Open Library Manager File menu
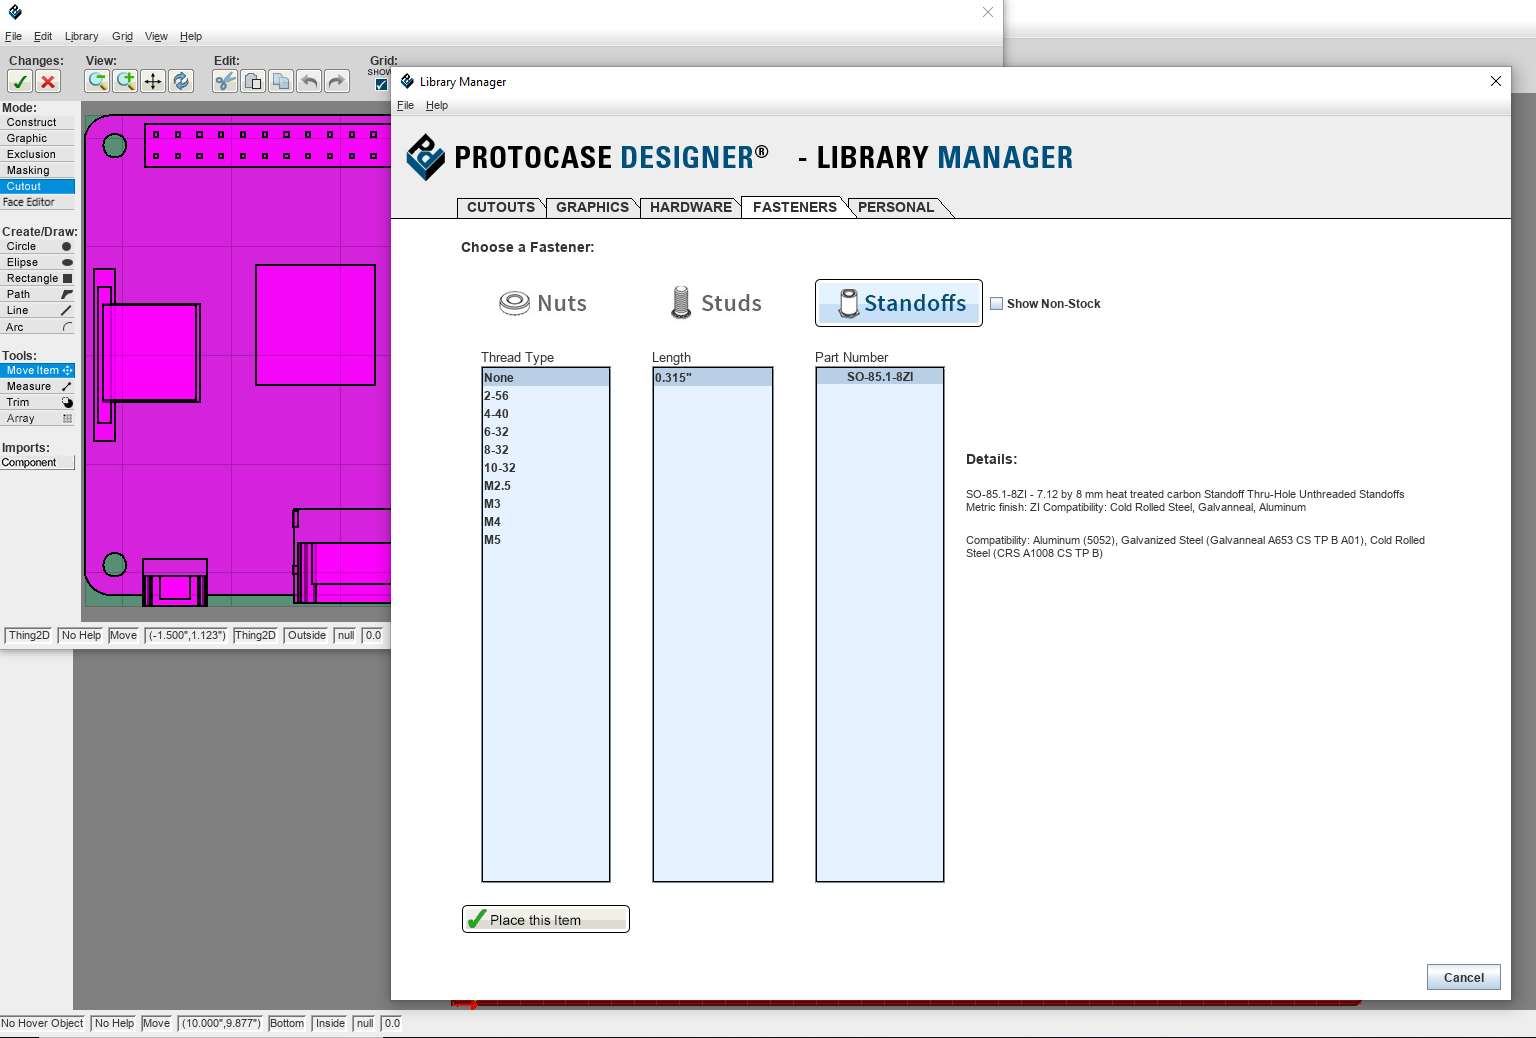 [405, 105]
